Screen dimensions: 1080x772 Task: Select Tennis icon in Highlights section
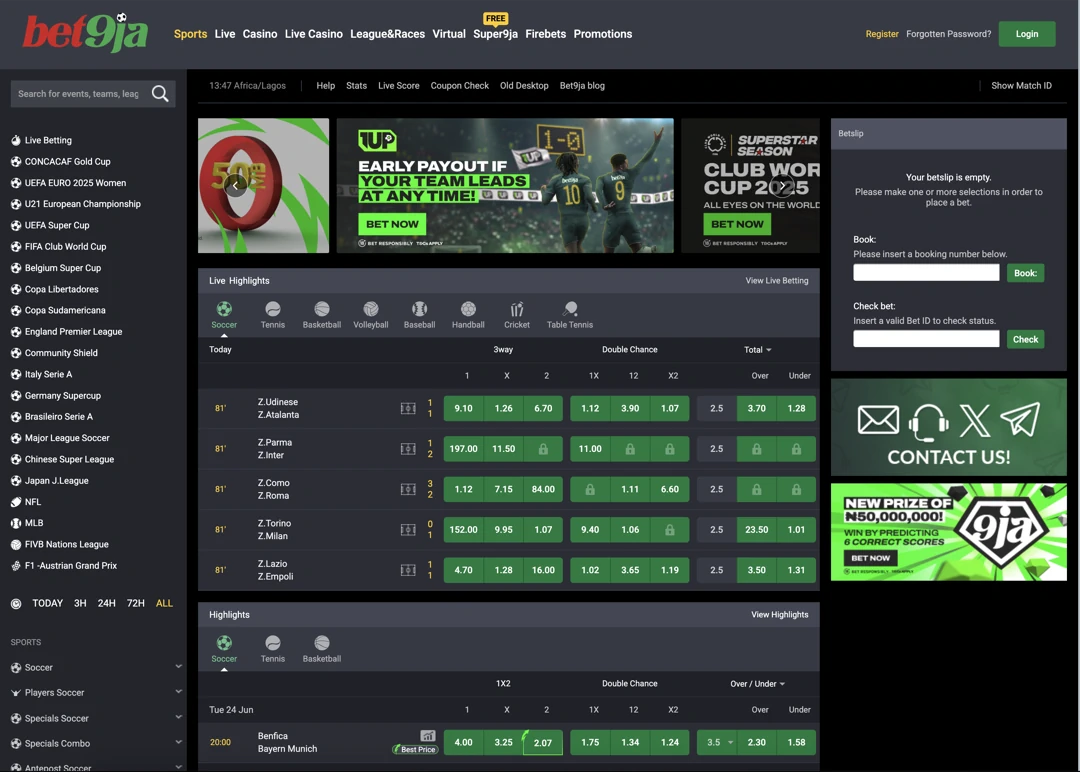coord(273,643)
